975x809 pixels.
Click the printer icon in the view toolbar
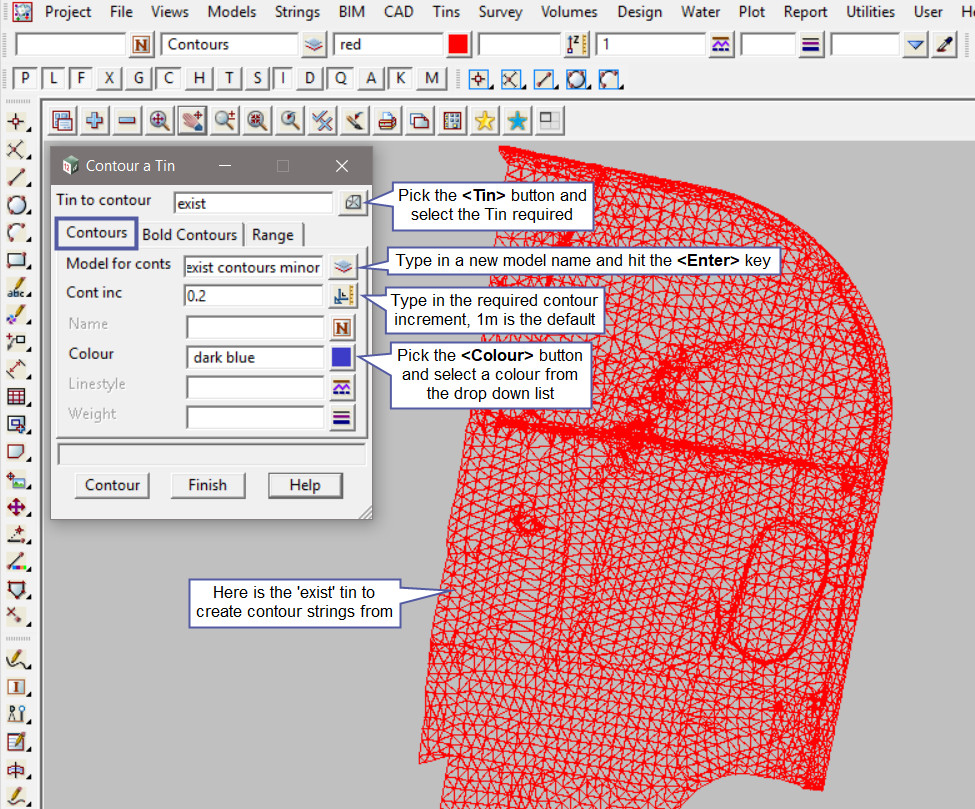[x=387, y=121]
